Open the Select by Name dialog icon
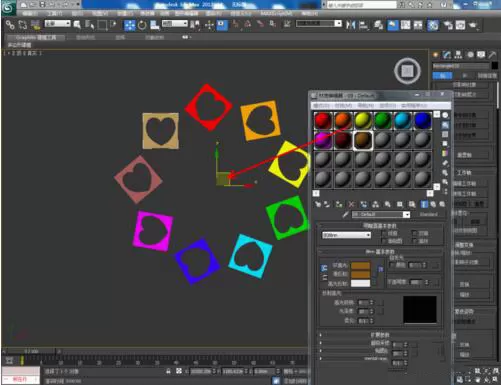 (x=89, y=25)
